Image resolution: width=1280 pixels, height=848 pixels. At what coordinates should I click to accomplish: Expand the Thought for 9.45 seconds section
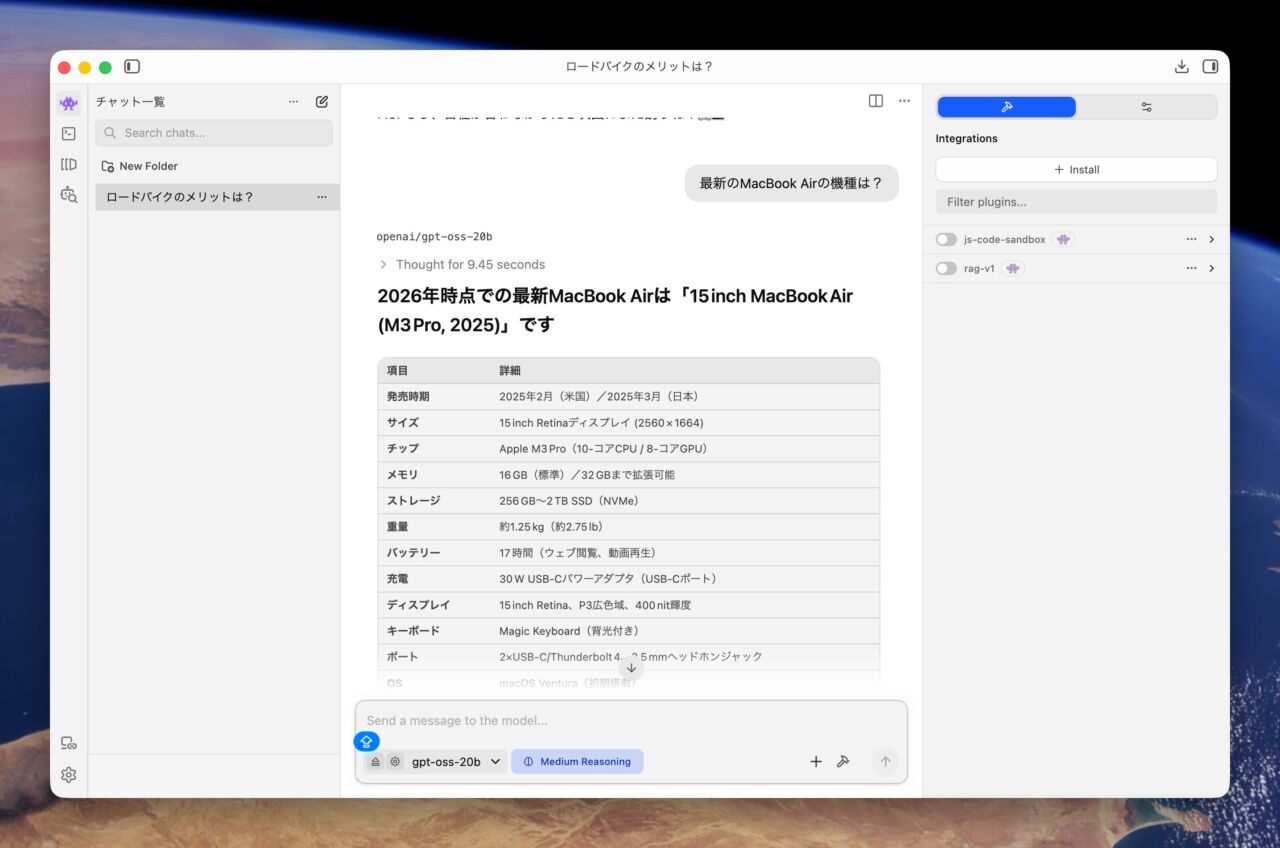click(461, 265)
